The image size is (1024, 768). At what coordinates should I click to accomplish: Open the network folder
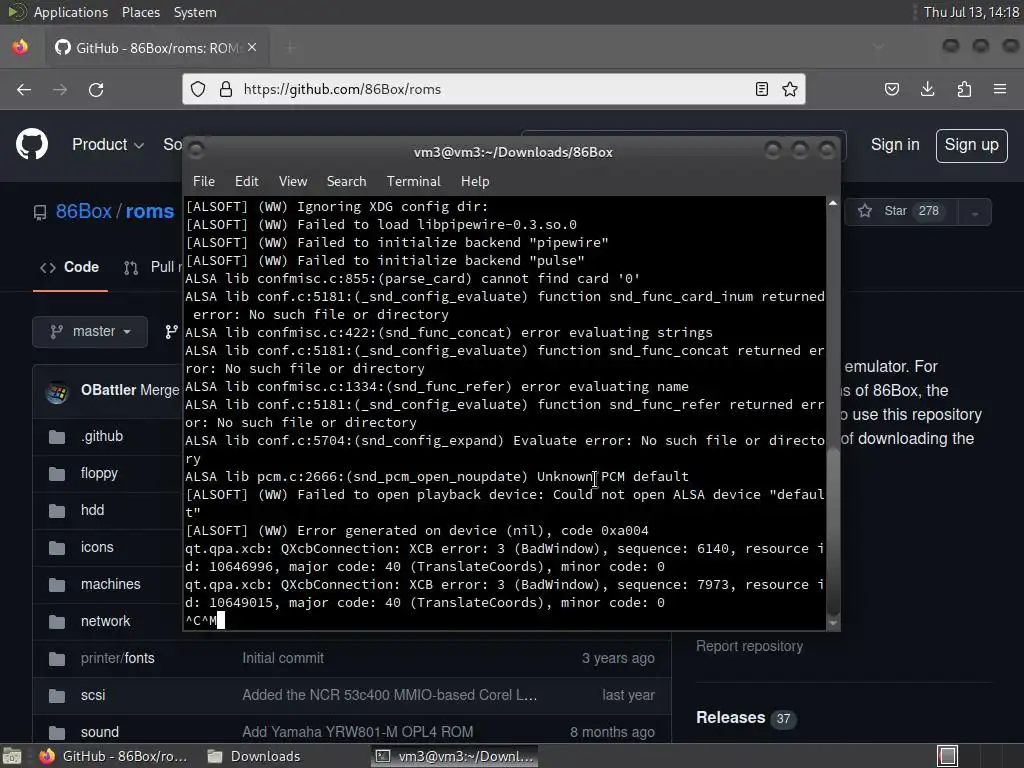(x=105, y=621)
